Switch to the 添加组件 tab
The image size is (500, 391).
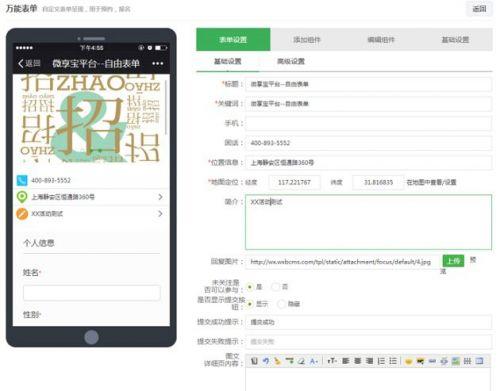click(307, 40)
